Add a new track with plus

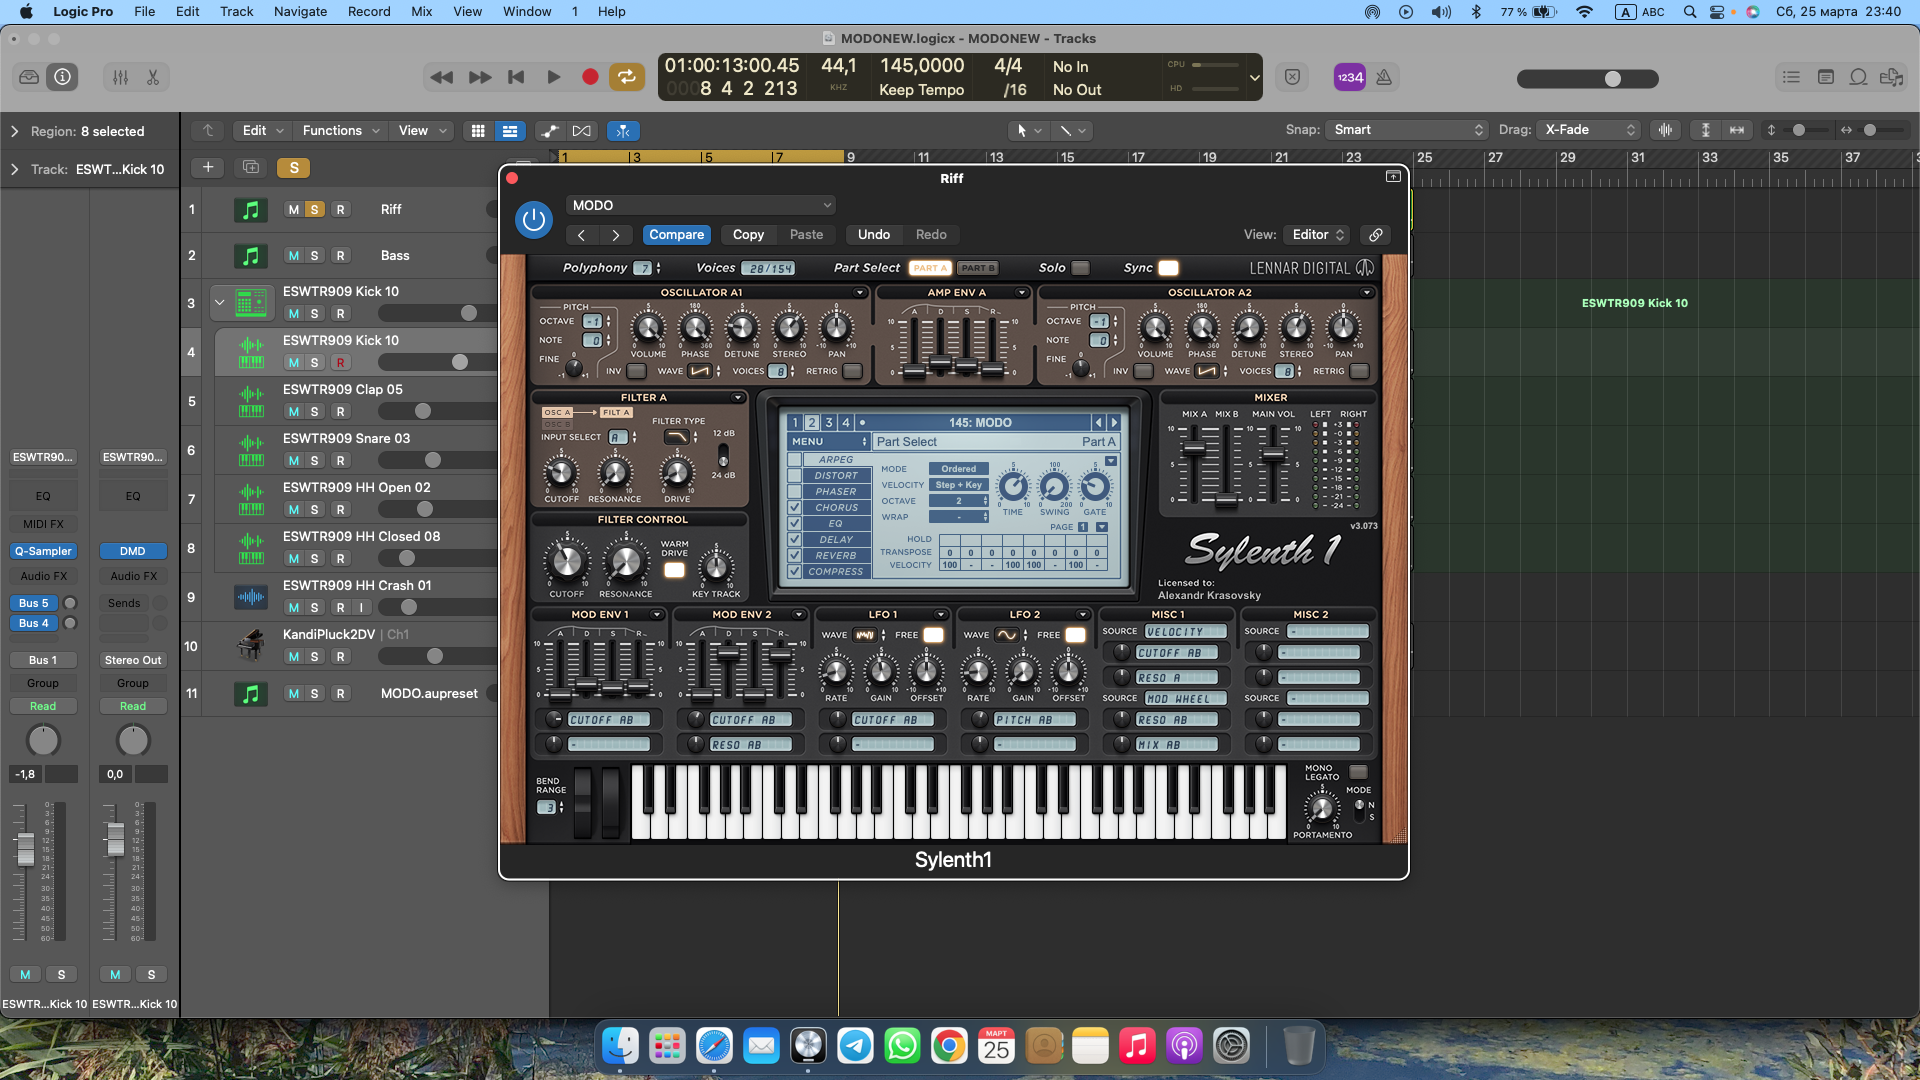coord(208,167)
